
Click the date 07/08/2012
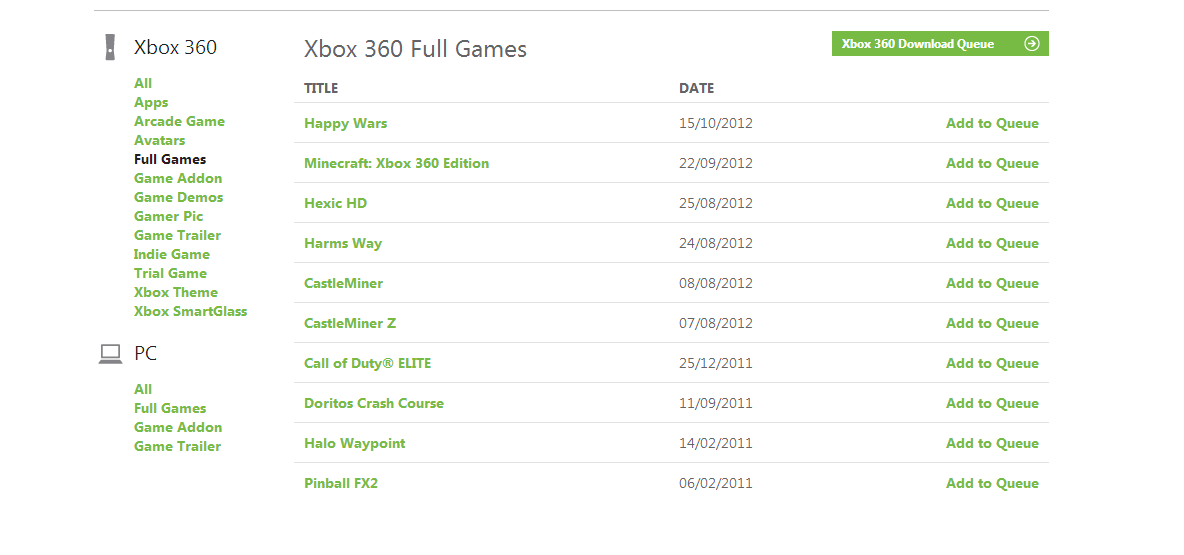click(716, 323)
